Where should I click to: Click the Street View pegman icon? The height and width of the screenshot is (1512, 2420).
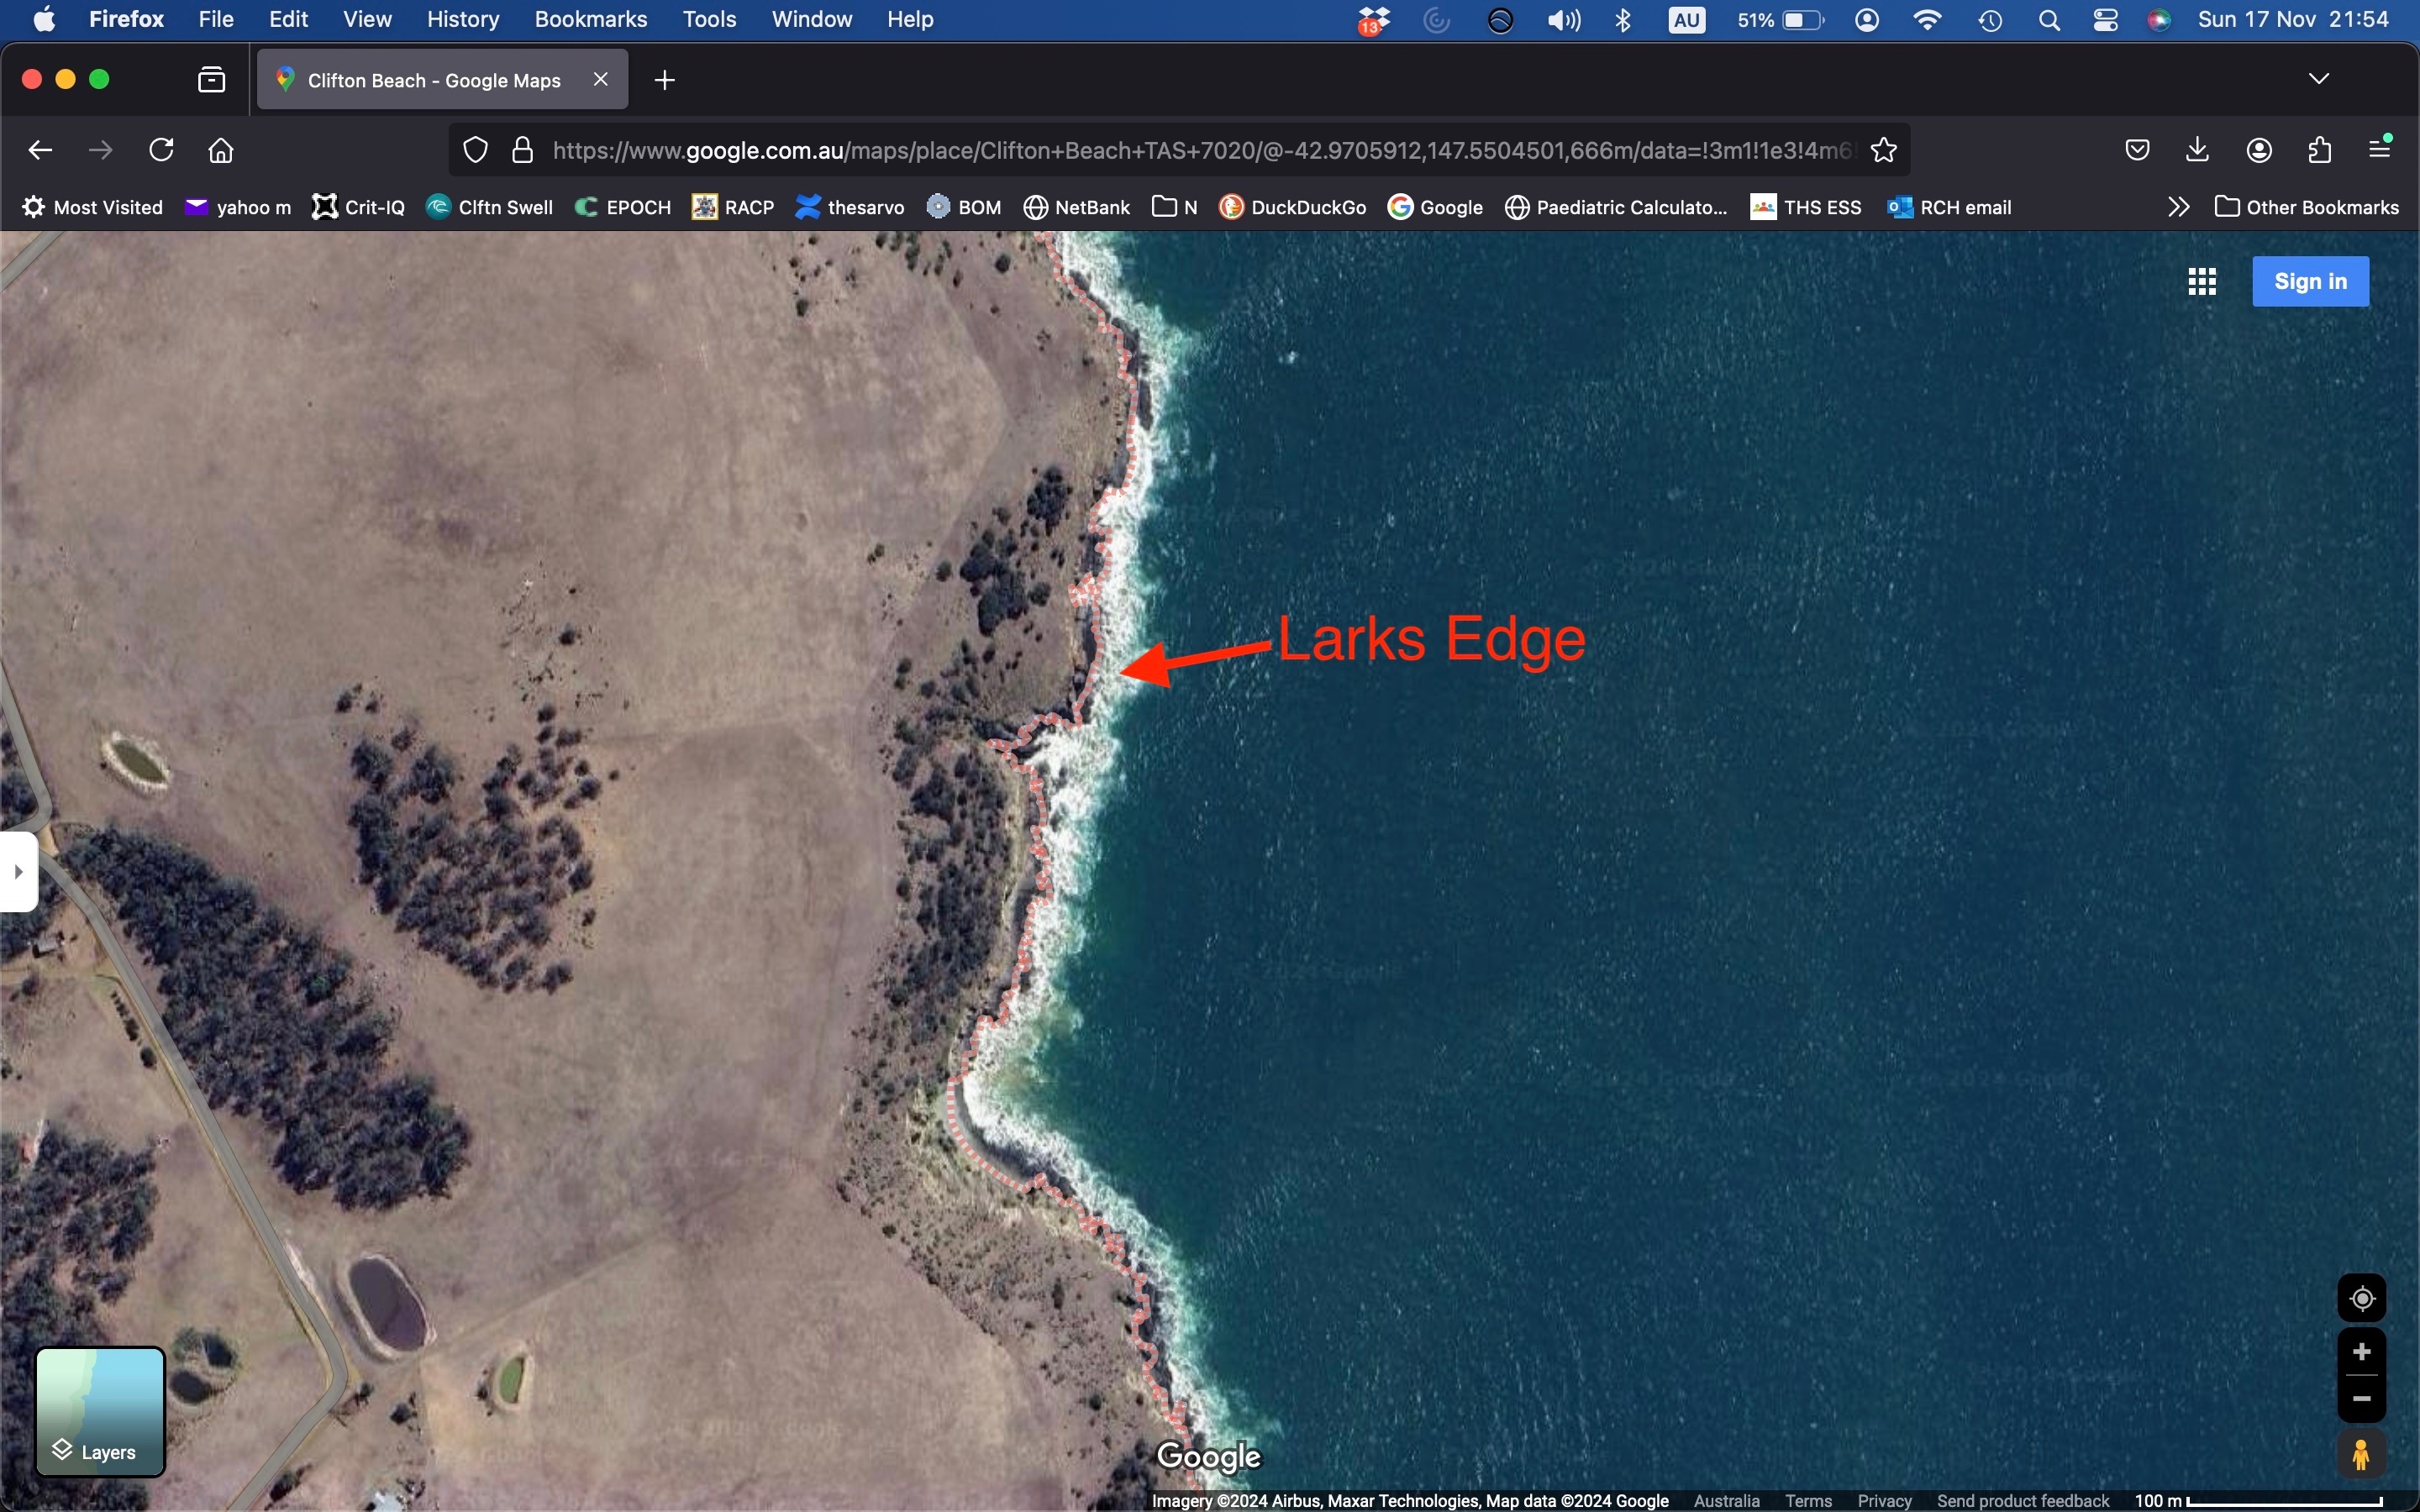2362,1455
